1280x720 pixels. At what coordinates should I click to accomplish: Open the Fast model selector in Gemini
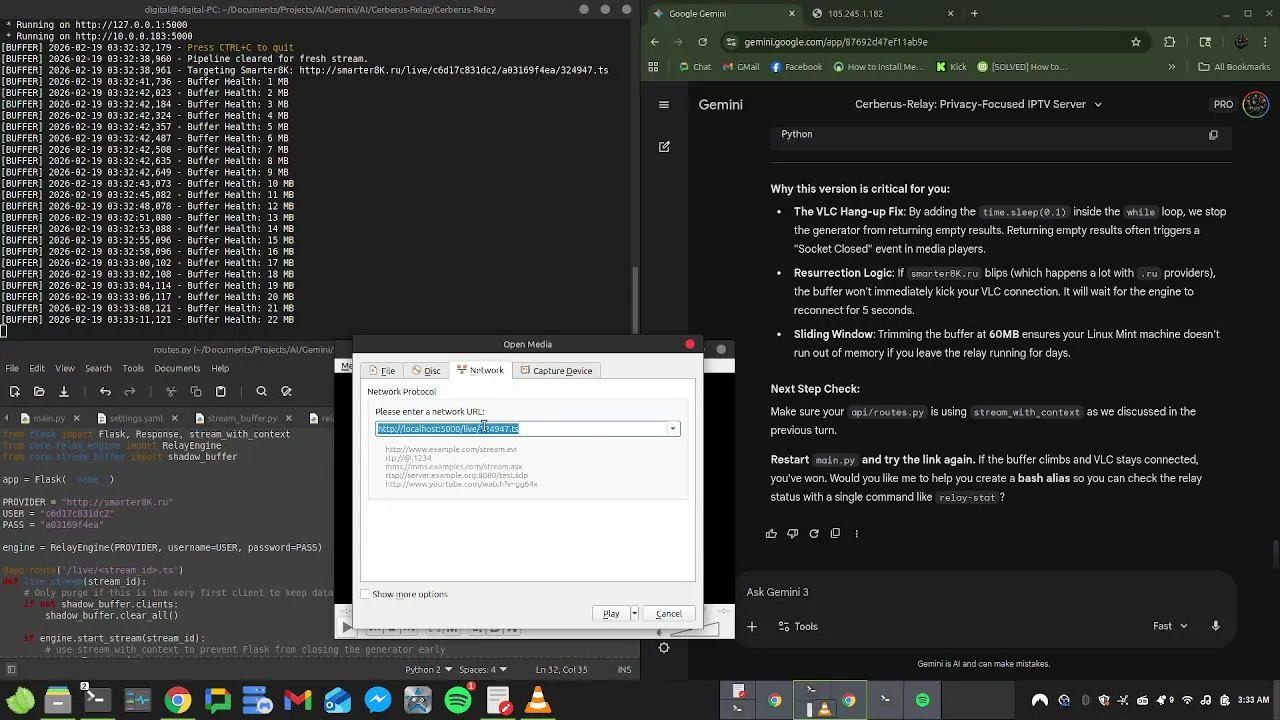(x=1170, y=626)
